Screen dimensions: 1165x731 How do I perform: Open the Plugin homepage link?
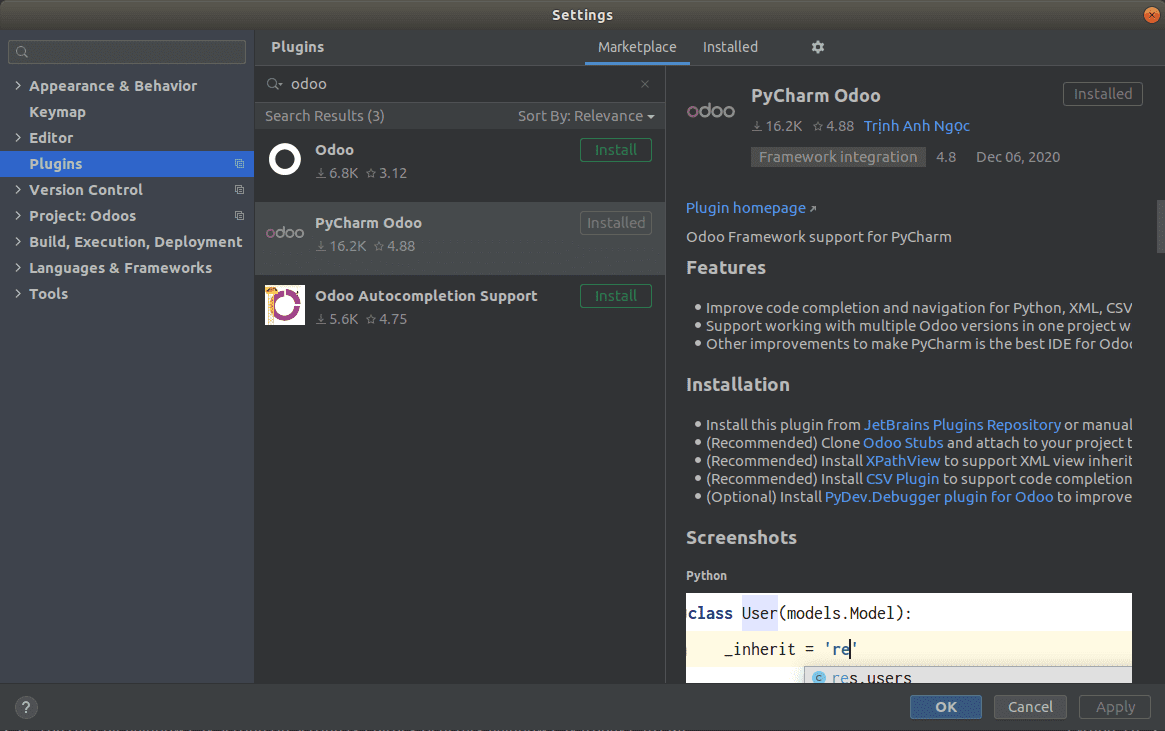coord(750,208)
